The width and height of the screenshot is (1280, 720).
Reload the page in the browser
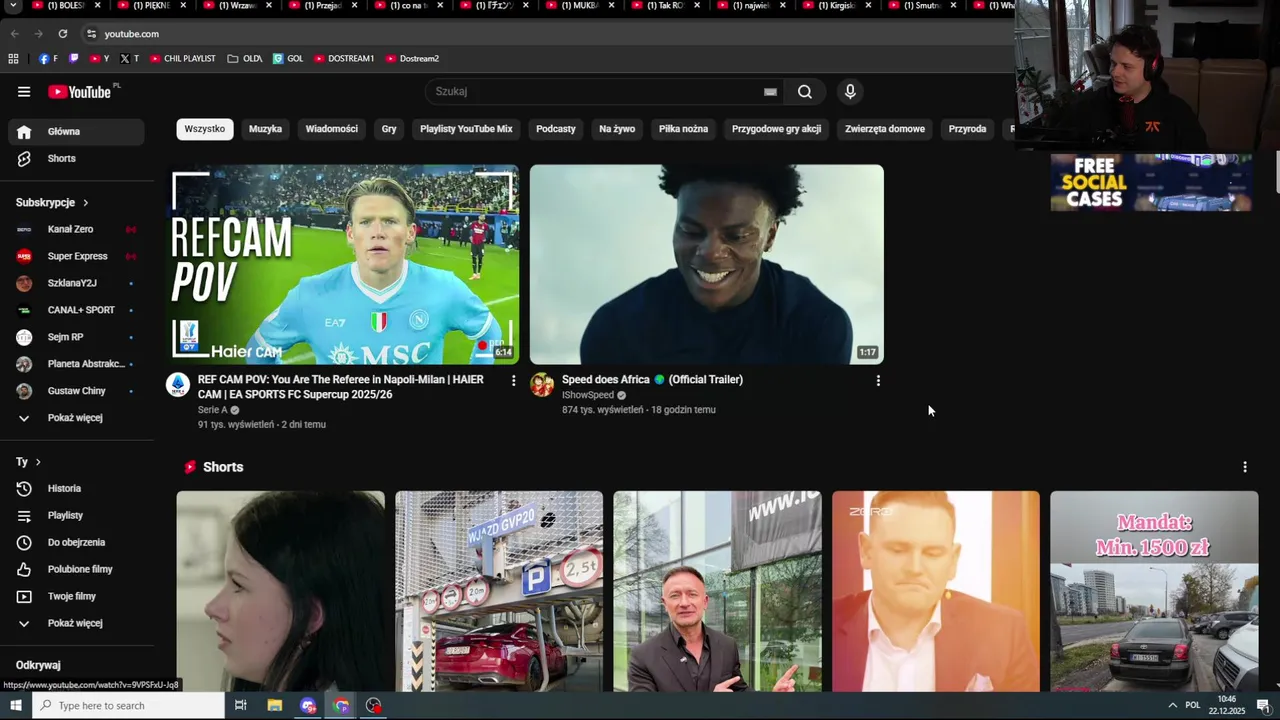(x=62, y=34)
